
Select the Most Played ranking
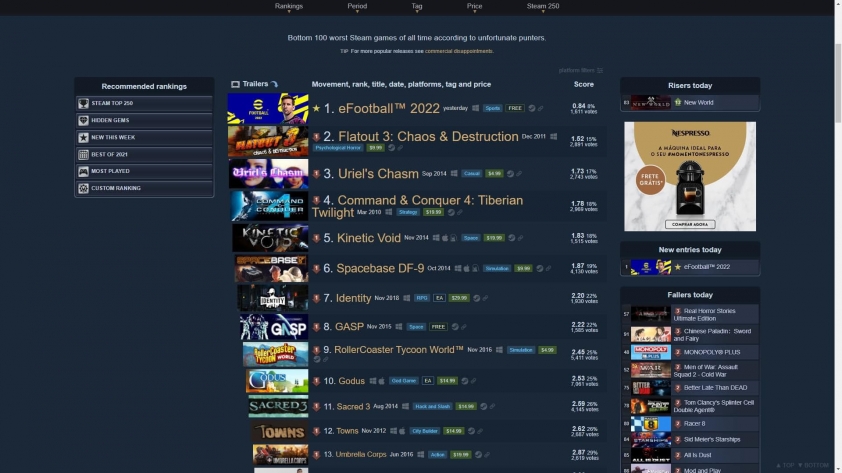[x=144, y=171]
